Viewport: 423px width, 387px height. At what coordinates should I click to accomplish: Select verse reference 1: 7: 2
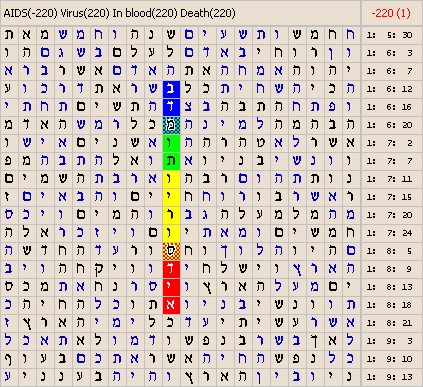click(x=389, y=143)
